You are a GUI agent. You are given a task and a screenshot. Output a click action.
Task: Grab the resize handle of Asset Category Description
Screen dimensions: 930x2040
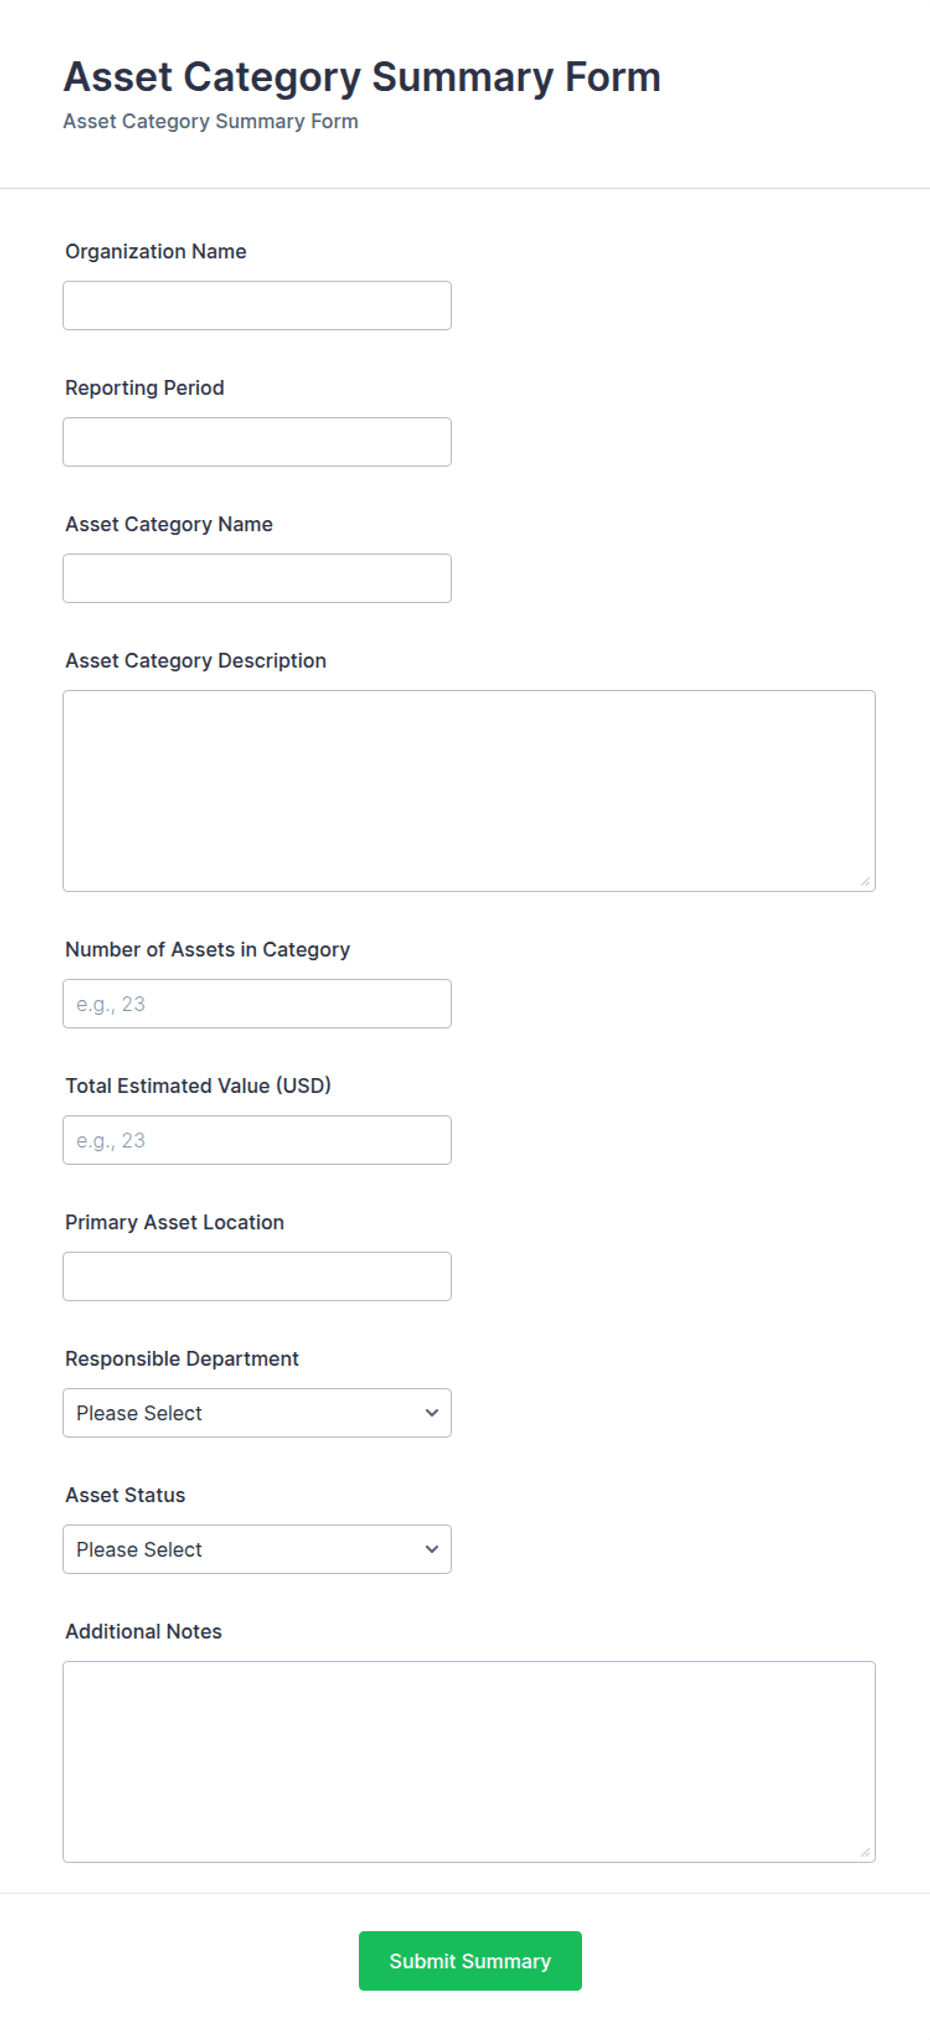[x=865, y=881]
